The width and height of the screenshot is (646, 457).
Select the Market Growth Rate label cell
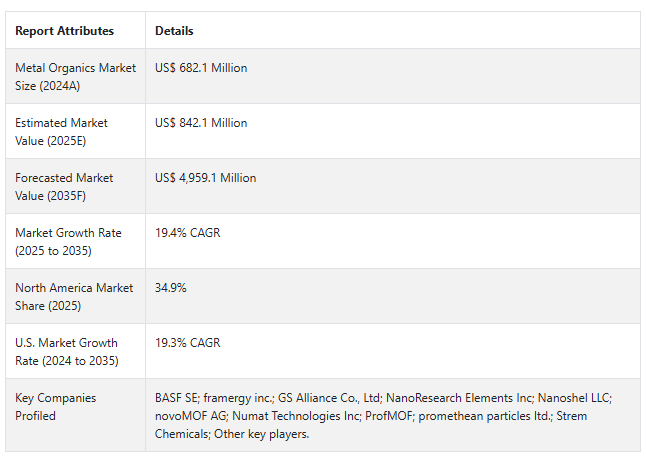click(68, 242)
